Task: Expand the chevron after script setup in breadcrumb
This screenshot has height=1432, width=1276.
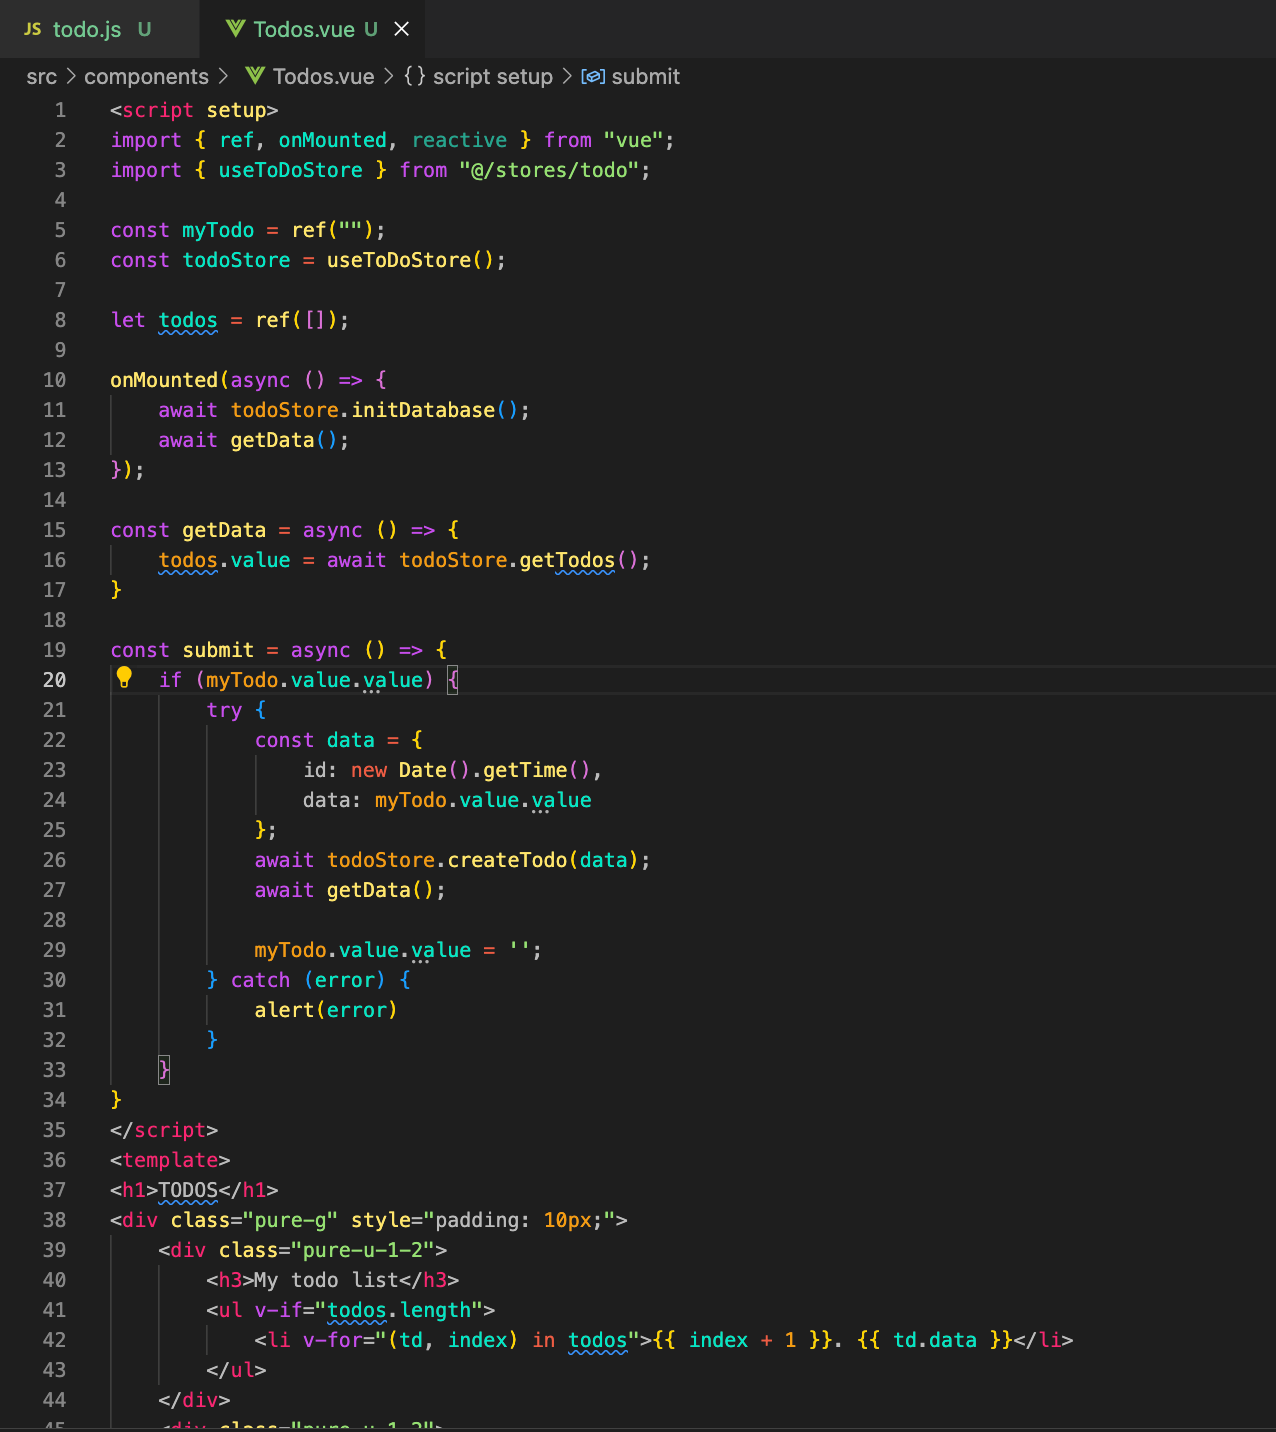Action: pyautogui.click(x=567, y=76)
